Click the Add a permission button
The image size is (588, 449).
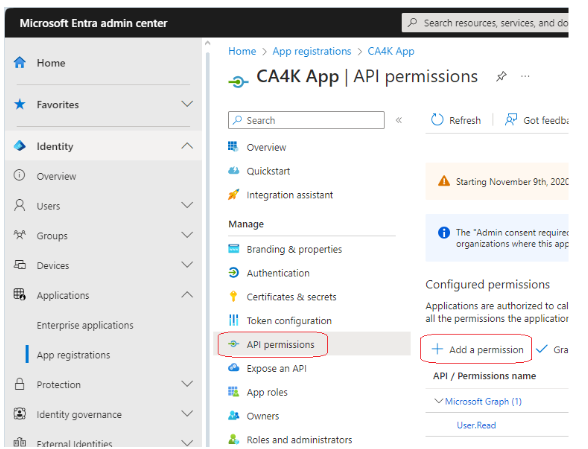click(477, 350)
